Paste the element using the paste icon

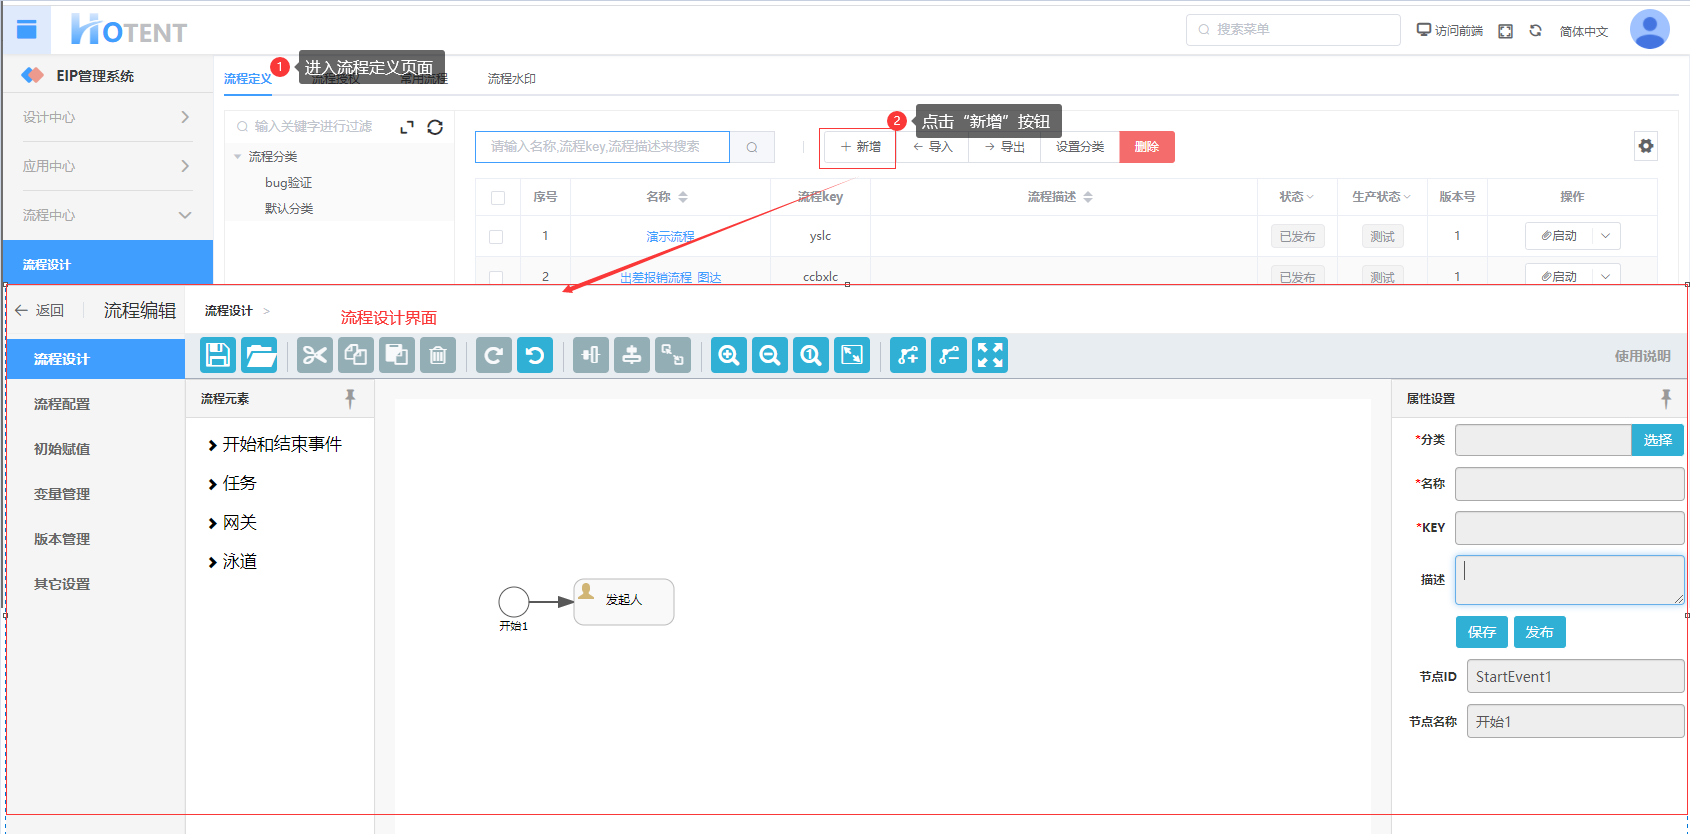click(x=397, y=355)
